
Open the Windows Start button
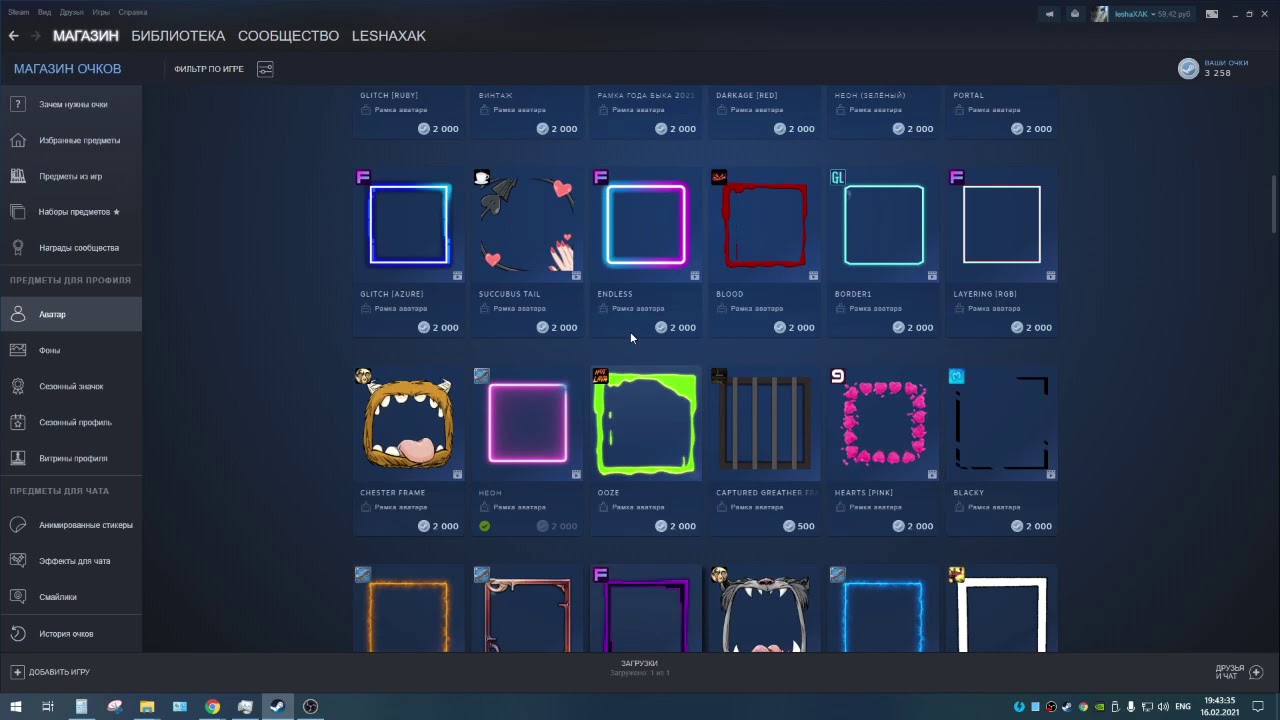point(14,706)
